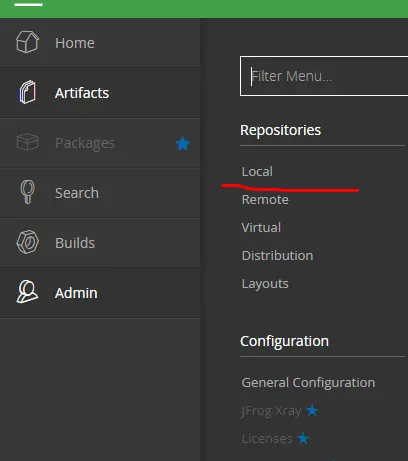Click the Search magnifier icon
Screen dimensions: 408x461
click(x=27, y=192)
